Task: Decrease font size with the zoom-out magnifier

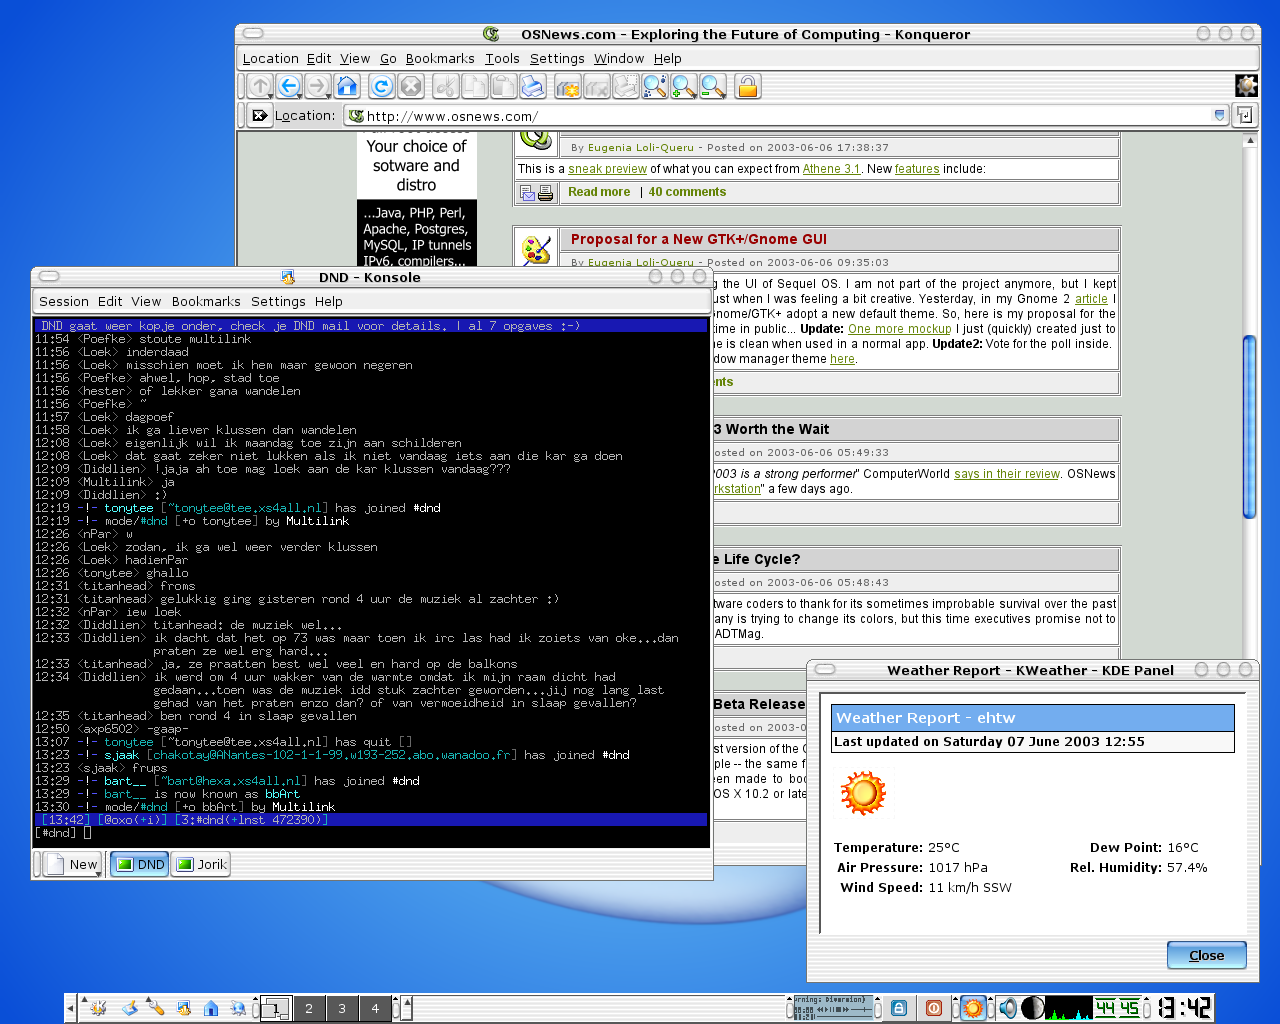Action: [x=713, y=87]
